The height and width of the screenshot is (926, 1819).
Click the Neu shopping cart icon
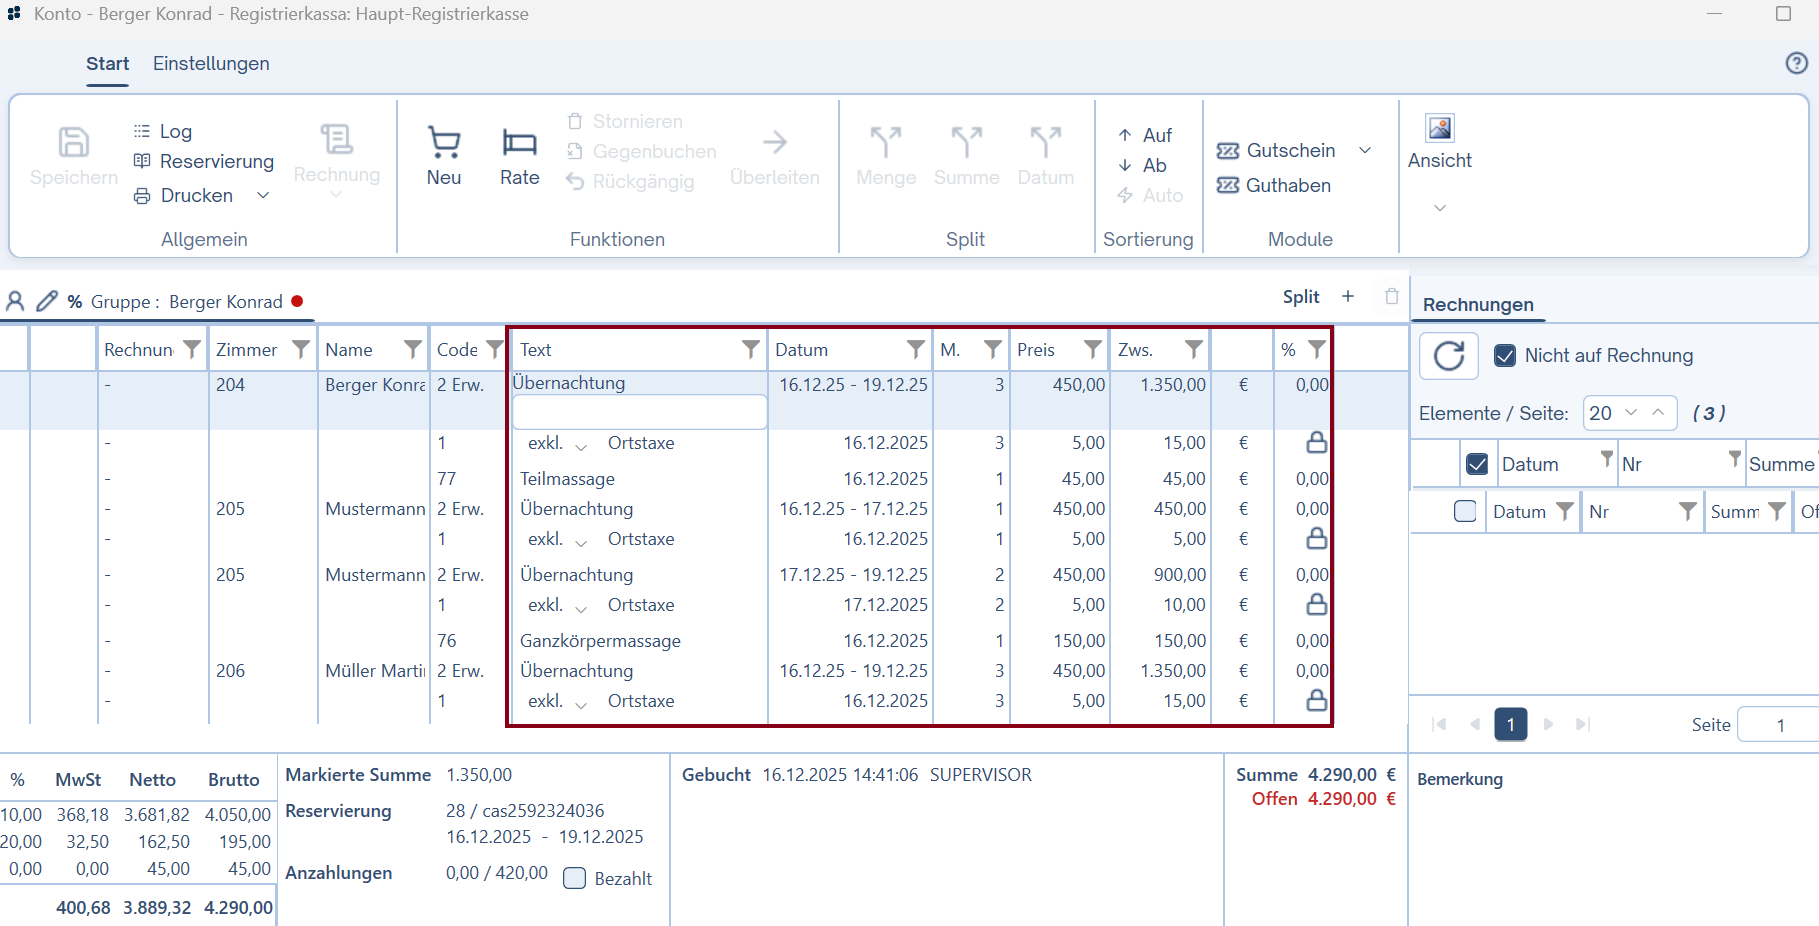point(444,144)
